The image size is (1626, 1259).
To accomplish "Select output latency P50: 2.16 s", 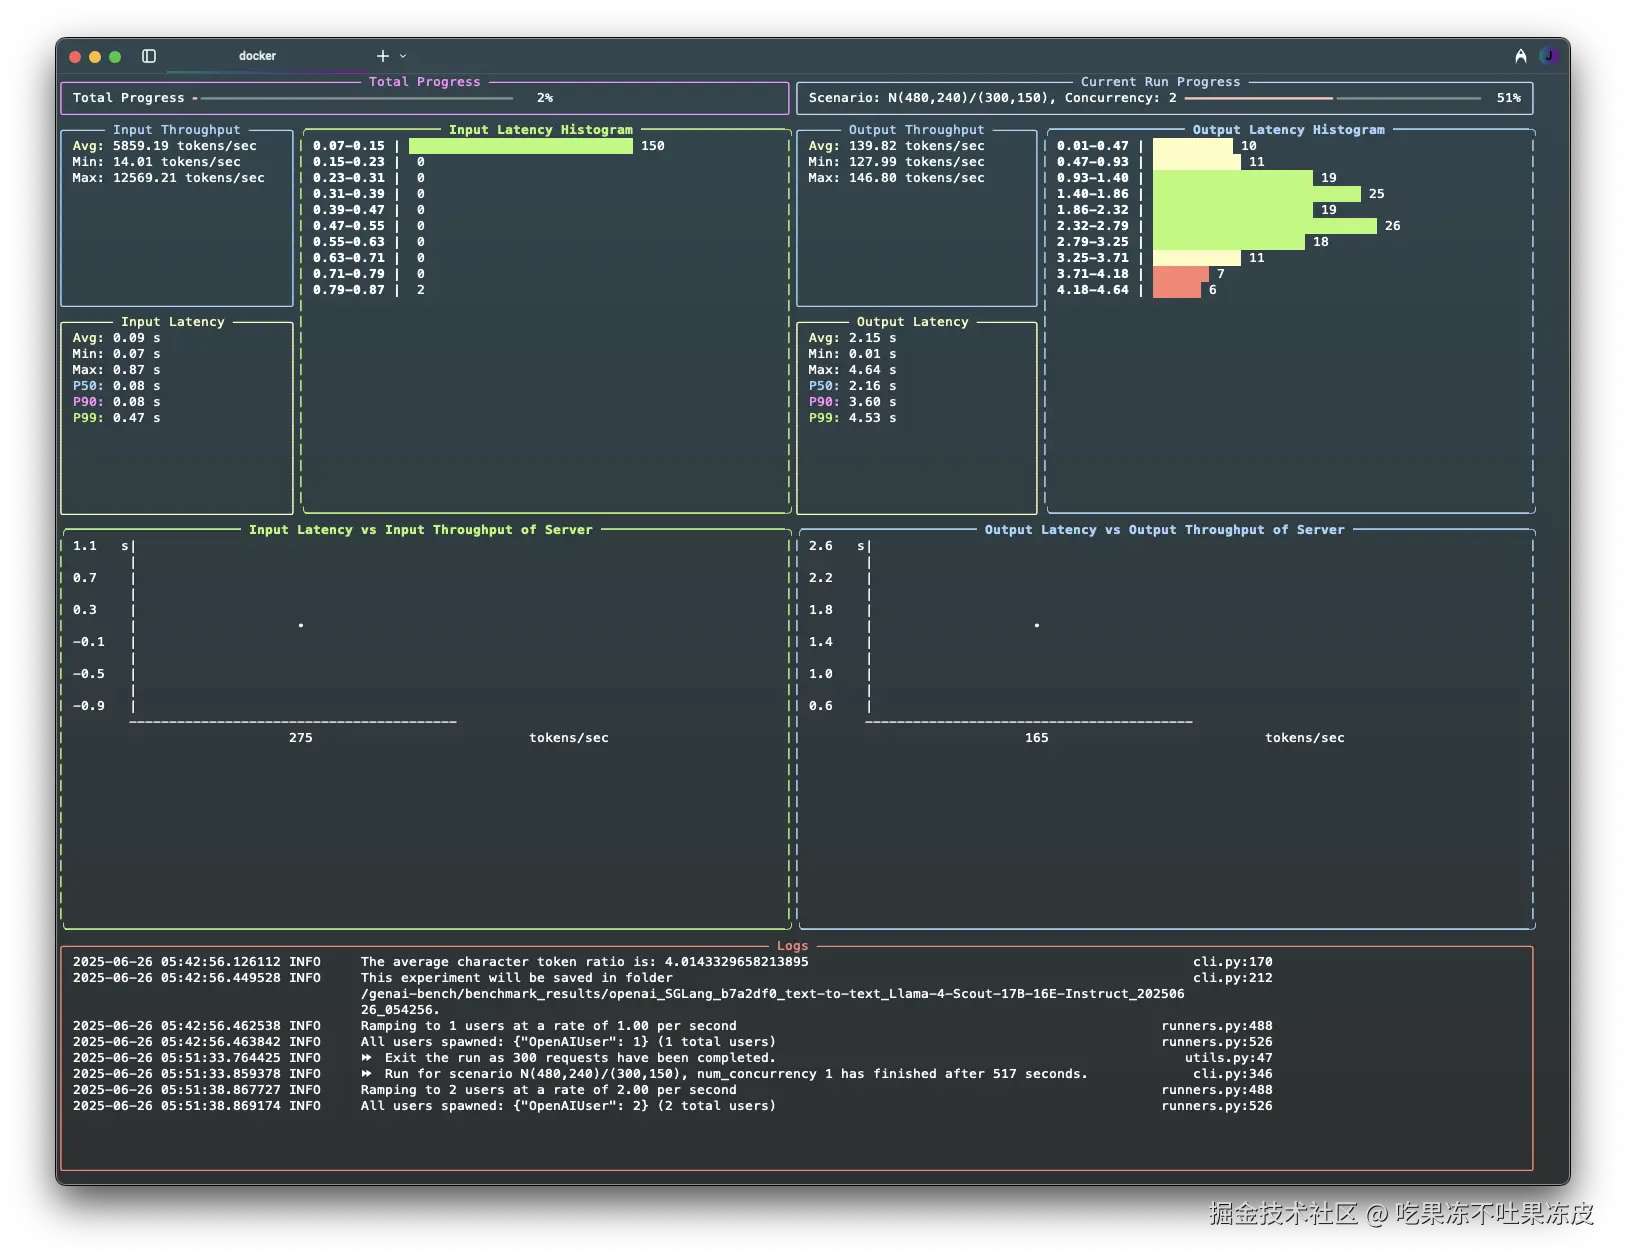I will [x=853, y=386].
